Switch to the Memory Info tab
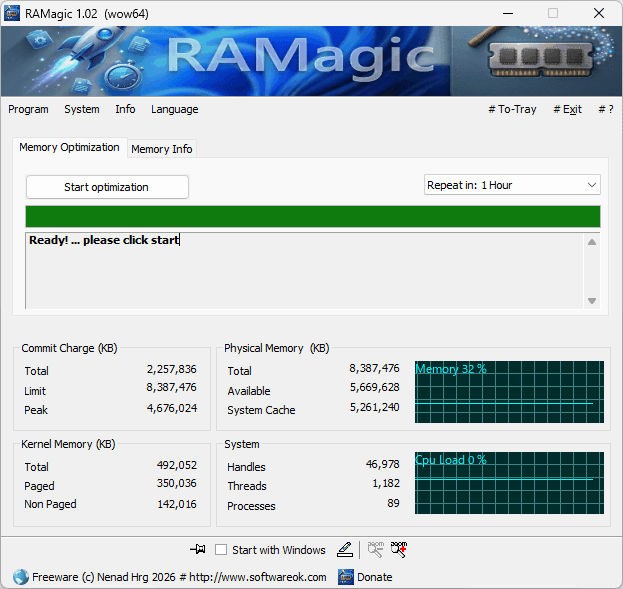623x589 pixels. pyautogui.click(x=162, y=149)
